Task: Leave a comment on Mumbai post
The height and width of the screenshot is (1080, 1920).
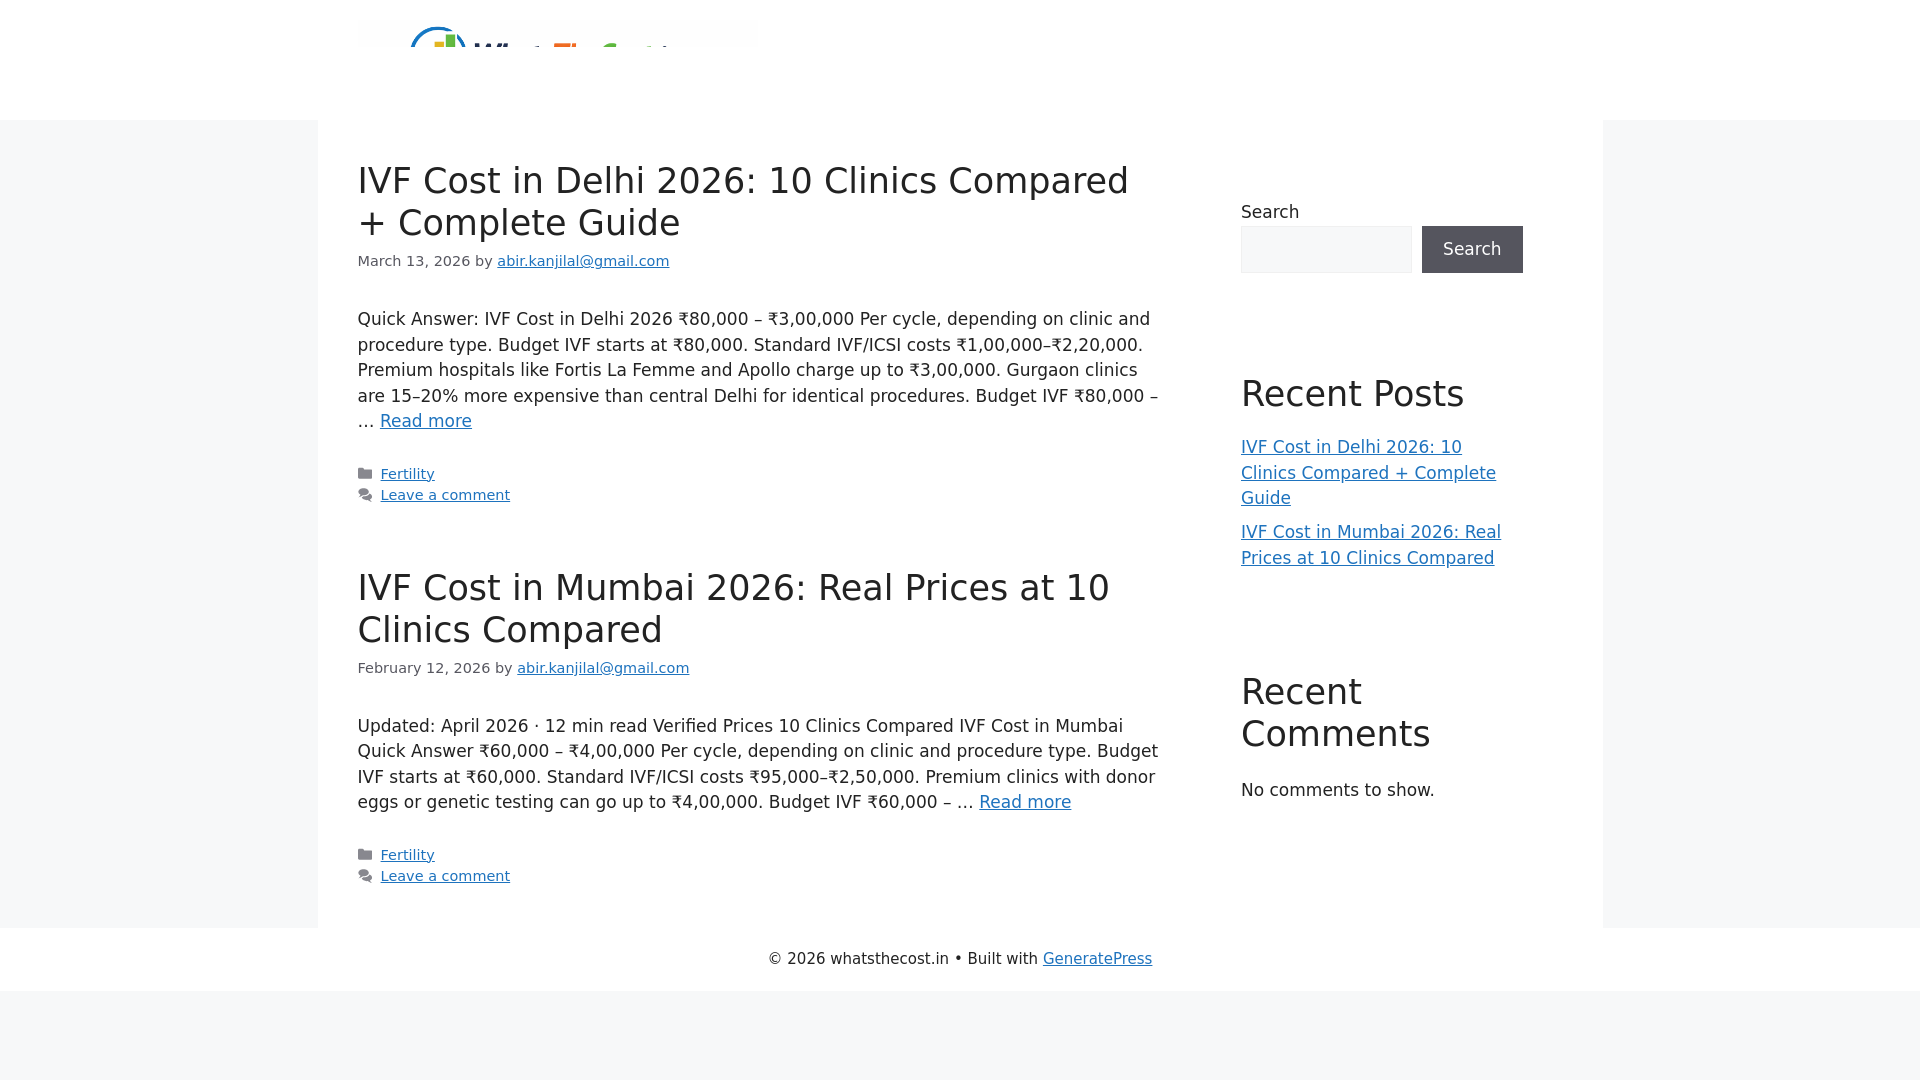Action: click(x=445, y=876)
